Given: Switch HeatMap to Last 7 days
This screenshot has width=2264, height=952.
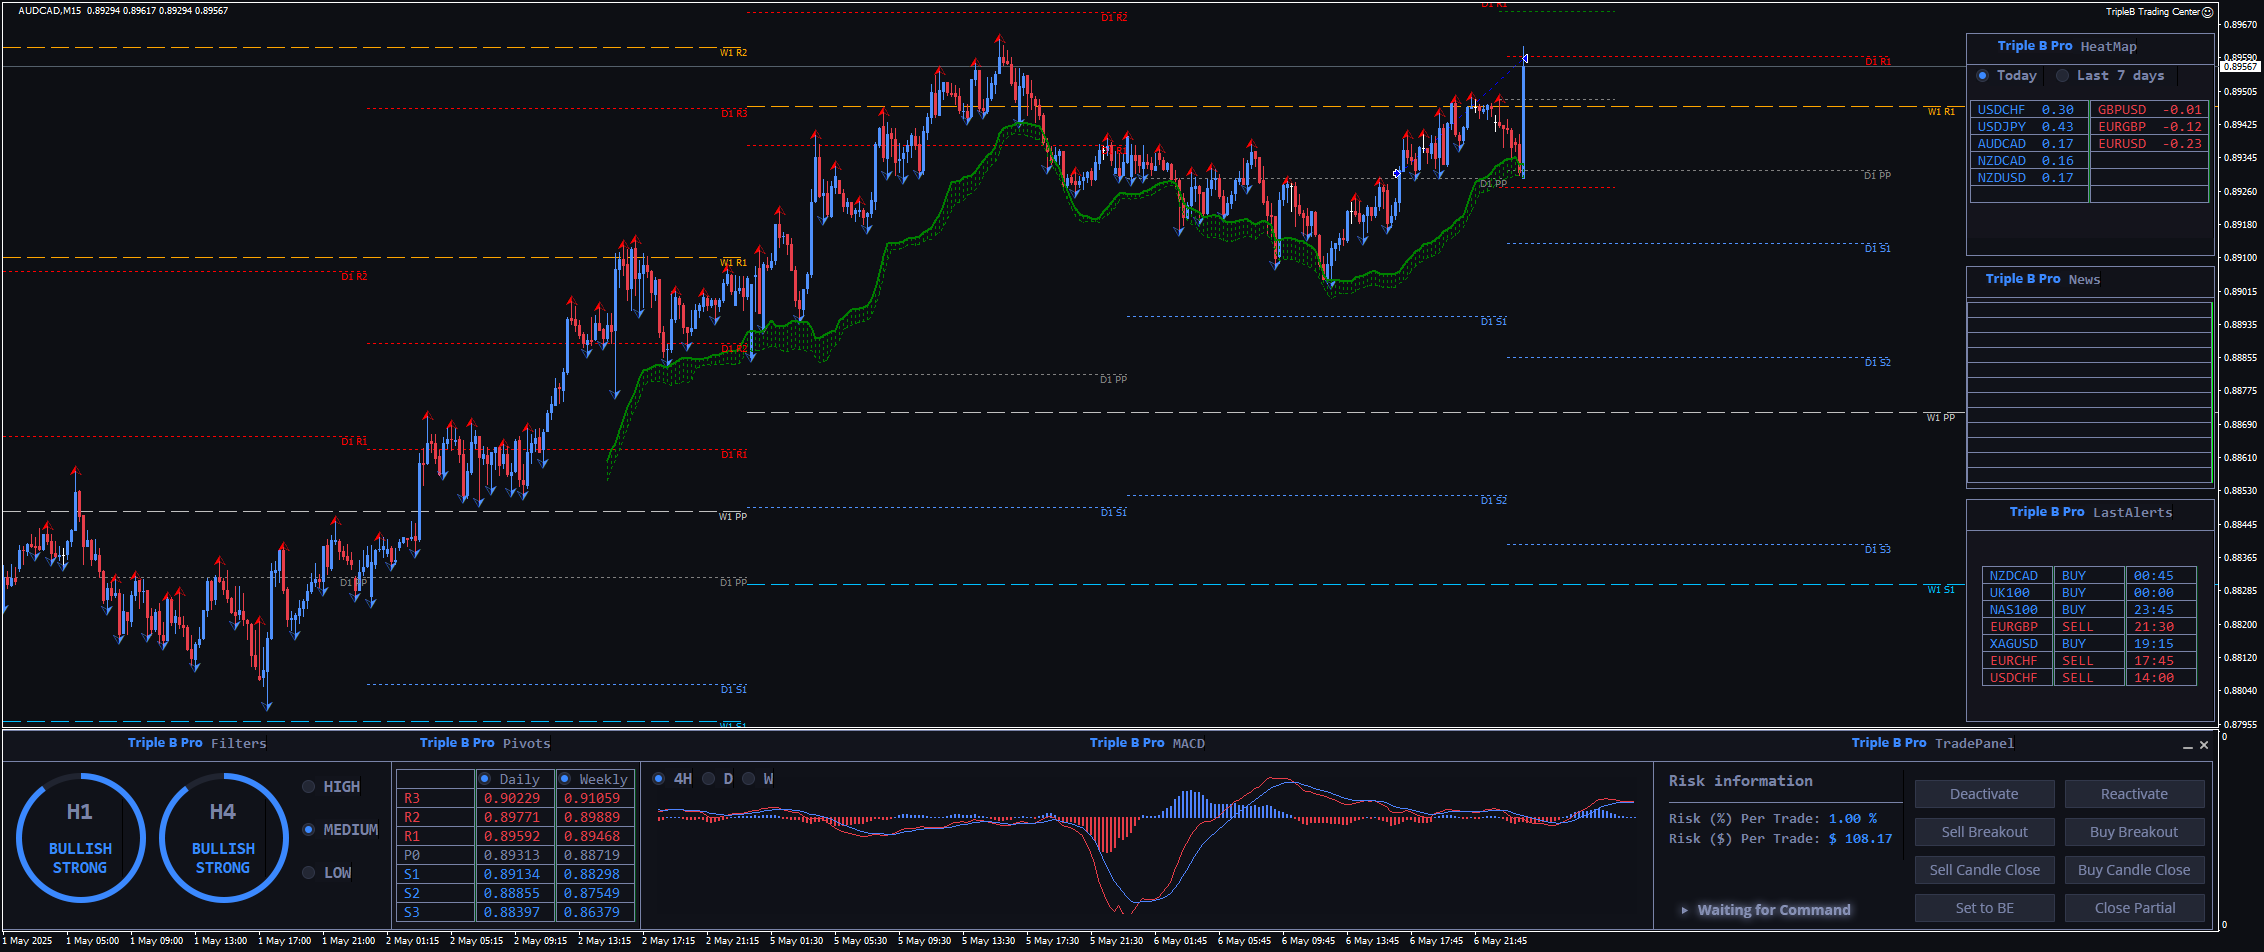Looking at the screenshot, I should click(x=2062, y=76).
